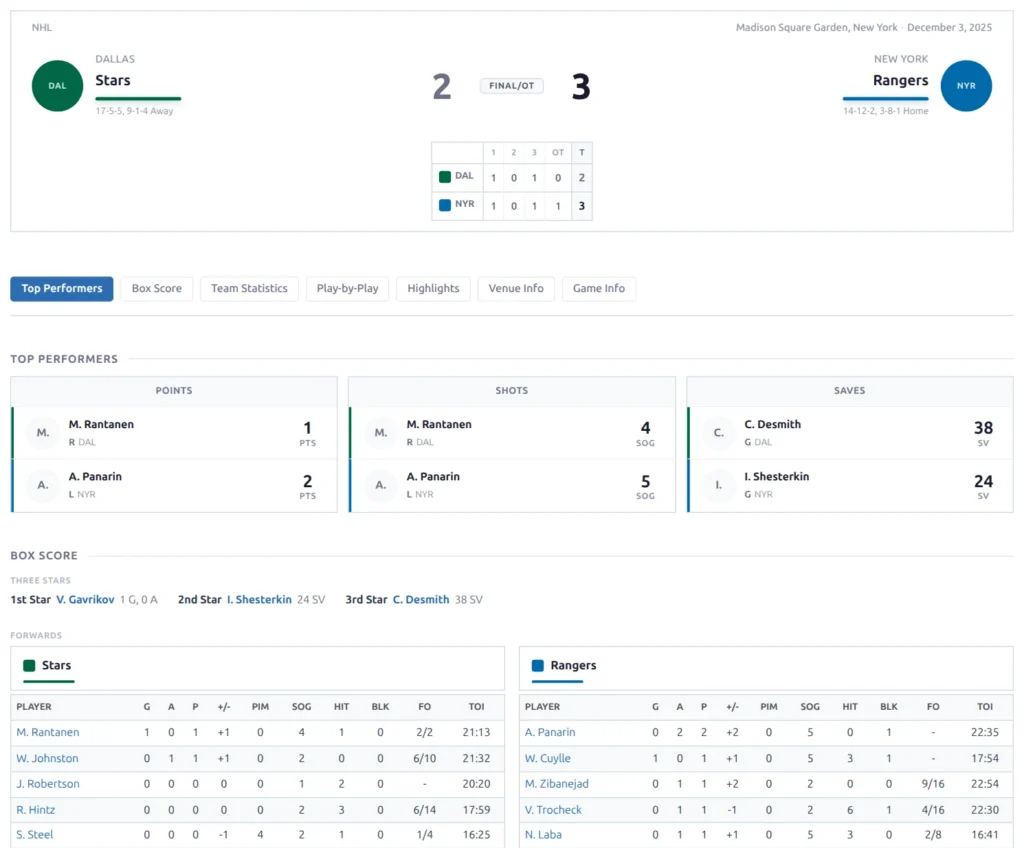The width and height of the screenshot is (1024, 848).
Task: Click the FINAL/OT status badge
Action: click(511, 86)
